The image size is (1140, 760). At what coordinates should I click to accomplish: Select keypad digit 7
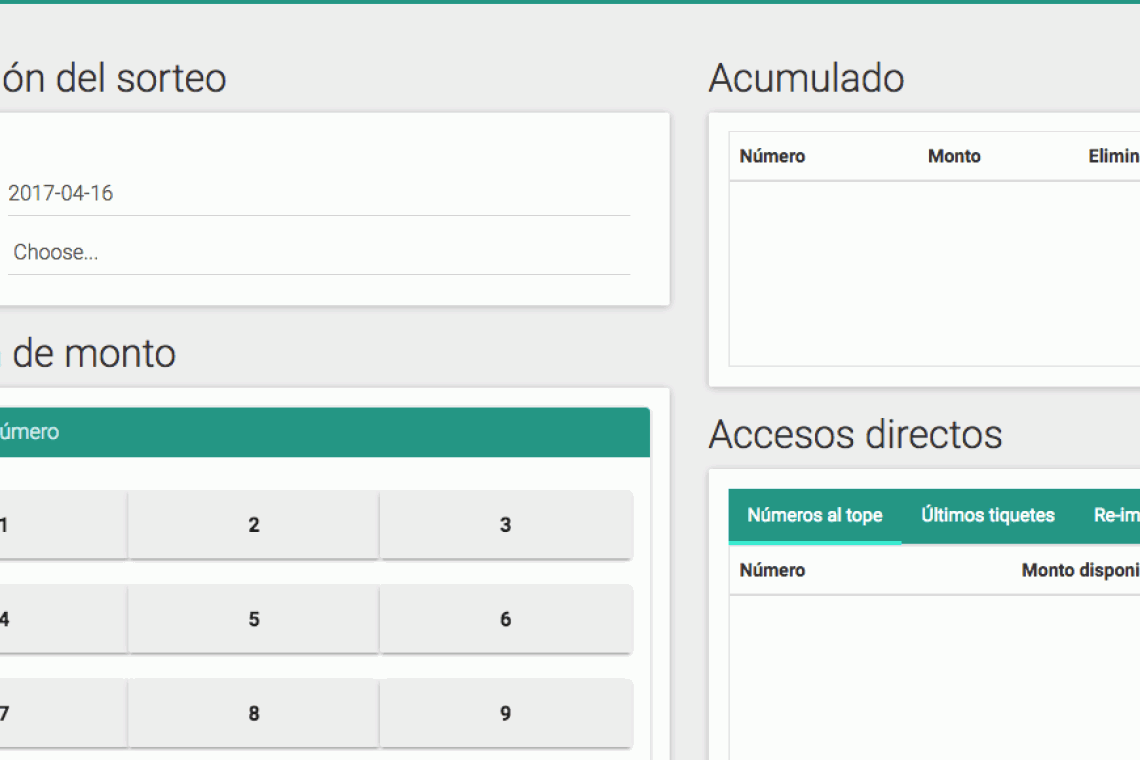coord(60,713)
